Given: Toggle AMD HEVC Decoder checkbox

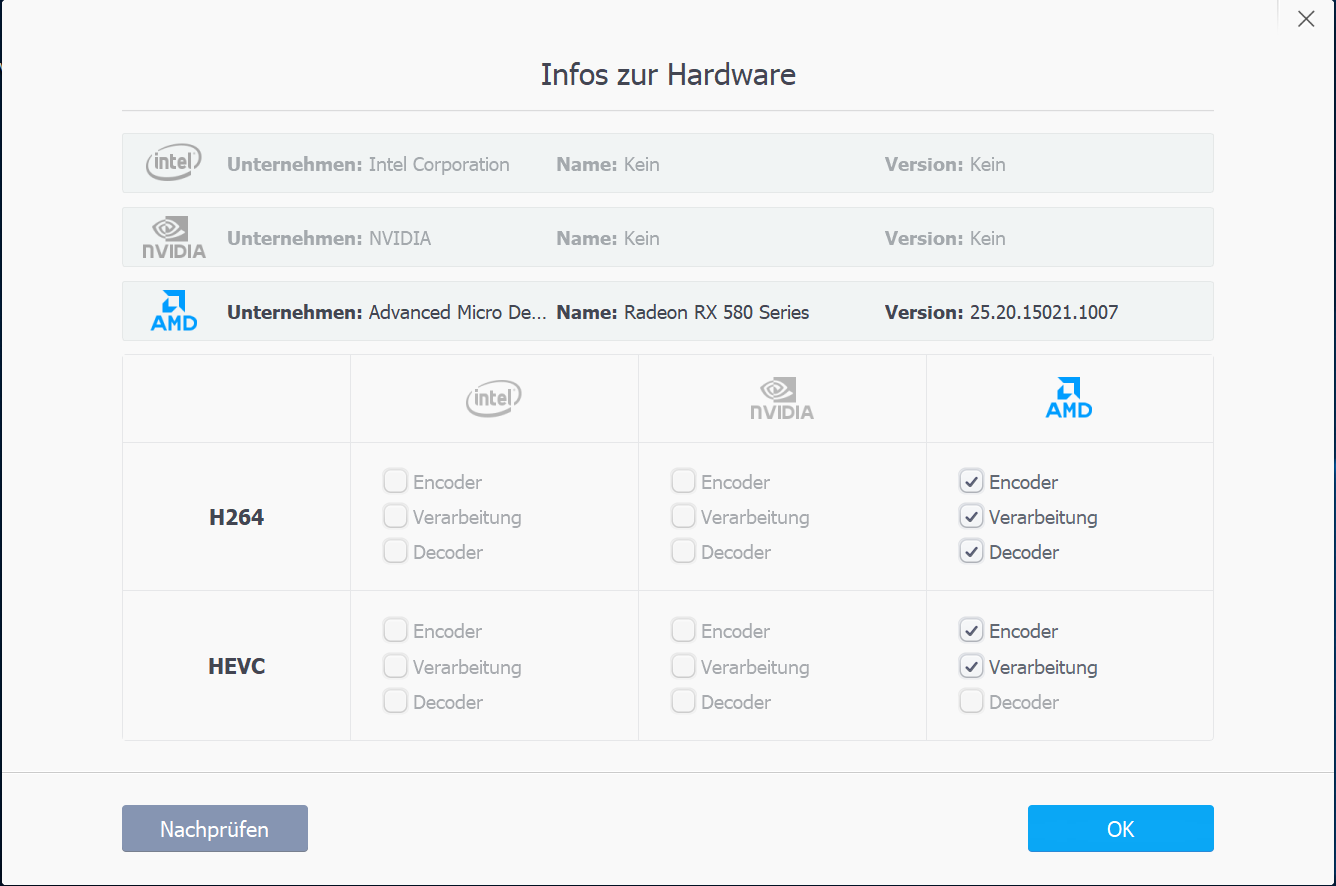Looking at the screenshot, I should pos(971,702).
